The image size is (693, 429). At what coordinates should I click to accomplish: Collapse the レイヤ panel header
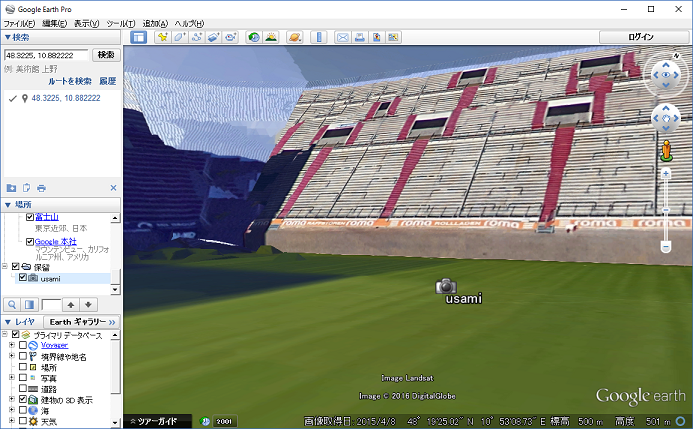[x=18, y=321]
